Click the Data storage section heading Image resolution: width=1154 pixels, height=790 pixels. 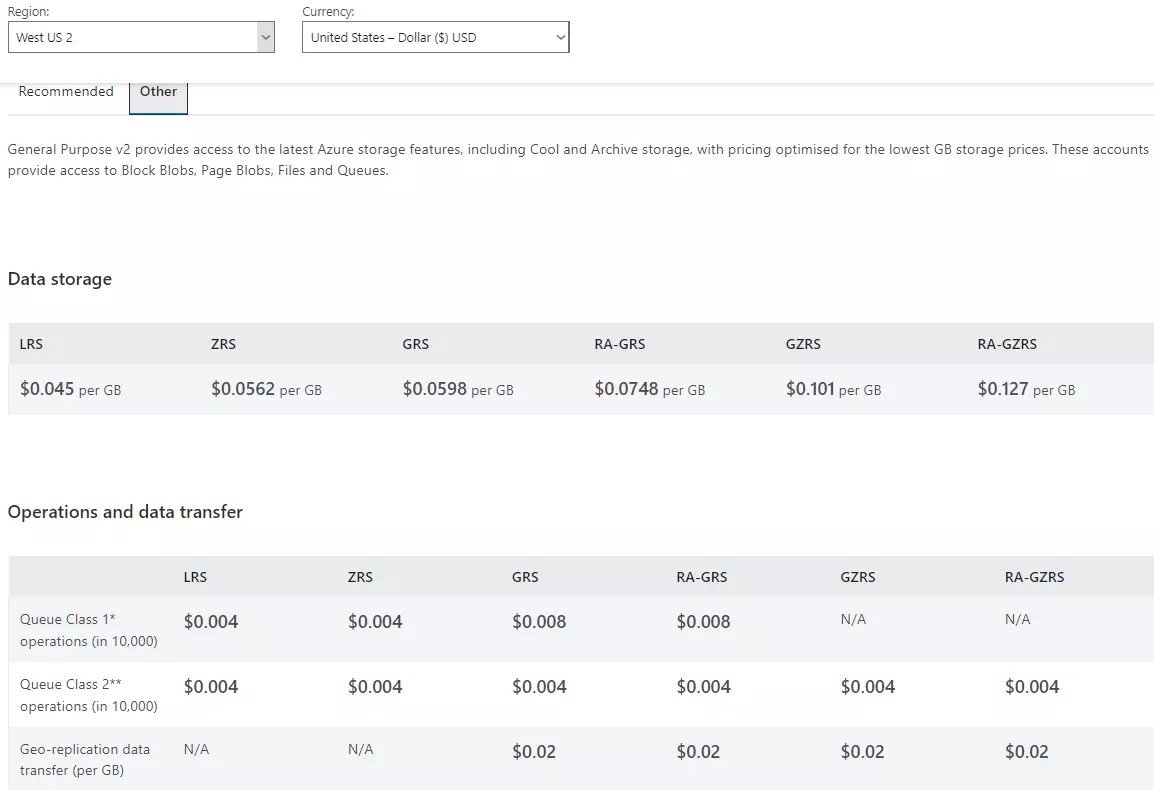(x=59, y=279)
